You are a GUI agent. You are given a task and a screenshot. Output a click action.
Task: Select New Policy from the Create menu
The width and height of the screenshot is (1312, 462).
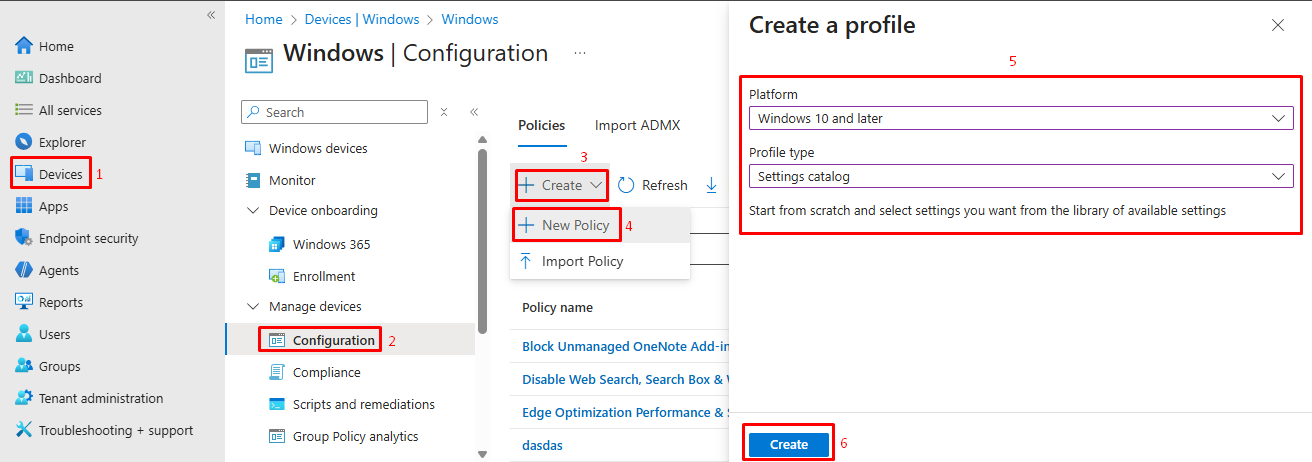point(575,225)
